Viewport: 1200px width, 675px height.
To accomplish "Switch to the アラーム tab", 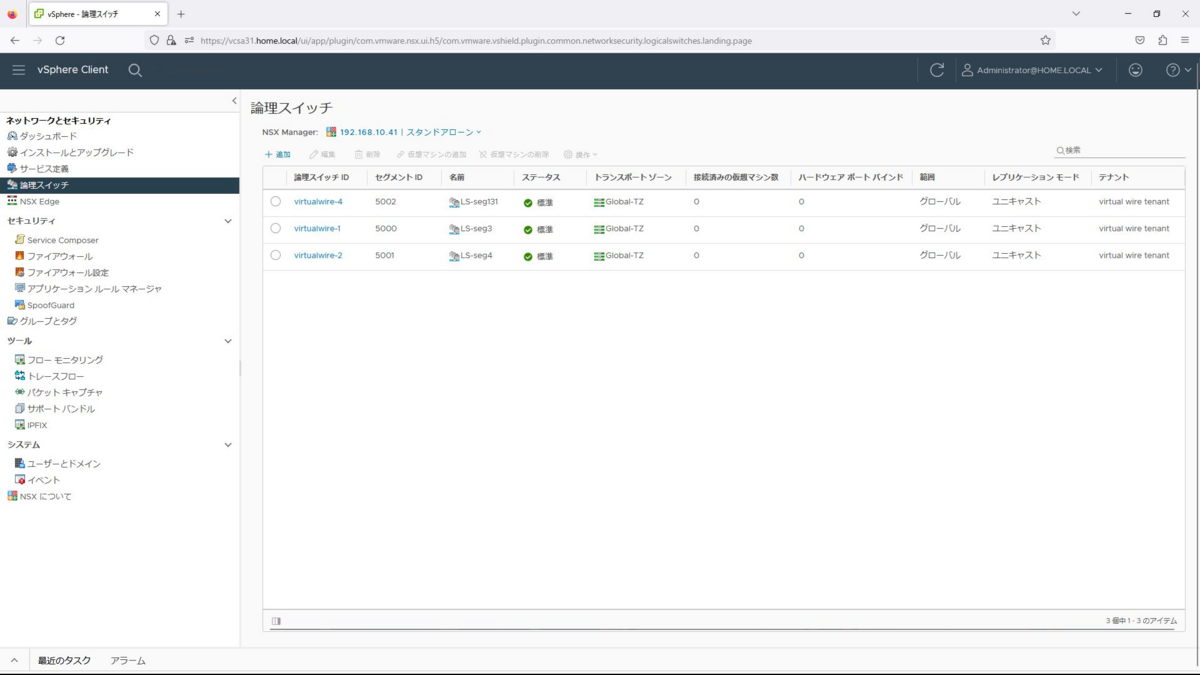I will [128, 661].
